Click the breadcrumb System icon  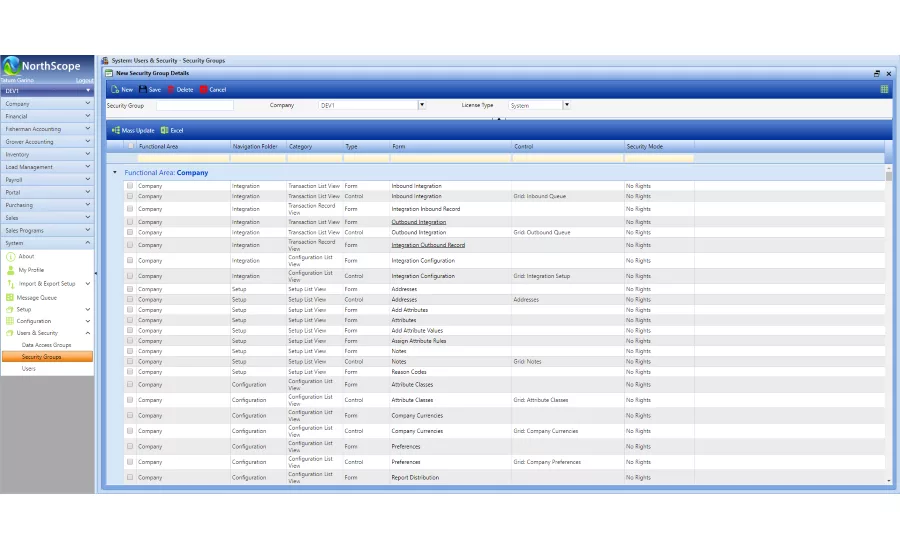click(x=105, y=60)
